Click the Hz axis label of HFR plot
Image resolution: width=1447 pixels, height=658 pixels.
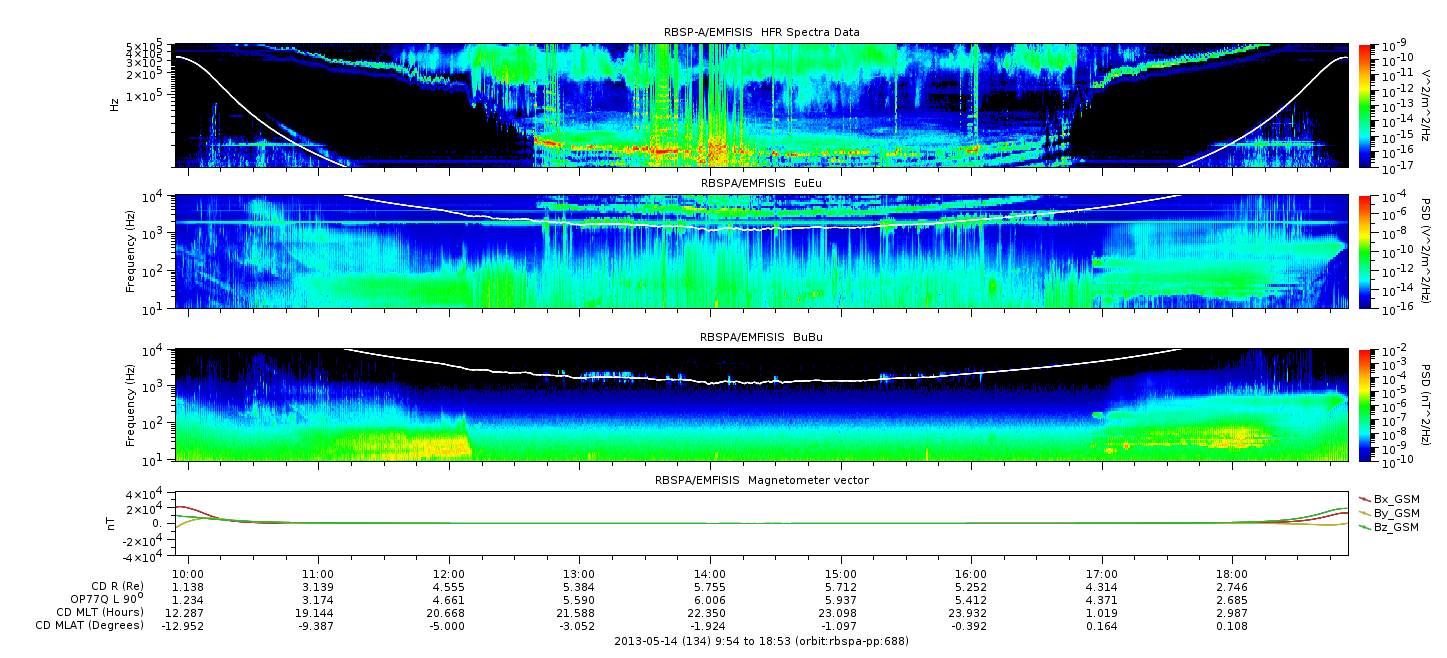pos(114,104)
